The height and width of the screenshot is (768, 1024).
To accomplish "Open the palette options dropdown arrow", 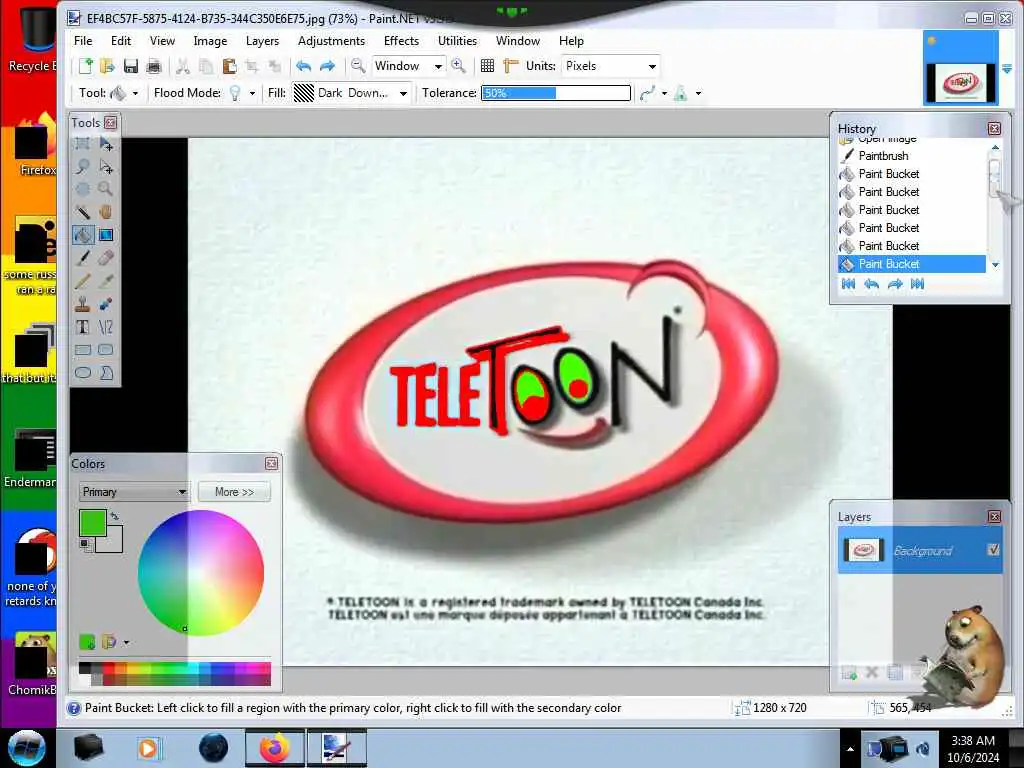I will 126,643.
